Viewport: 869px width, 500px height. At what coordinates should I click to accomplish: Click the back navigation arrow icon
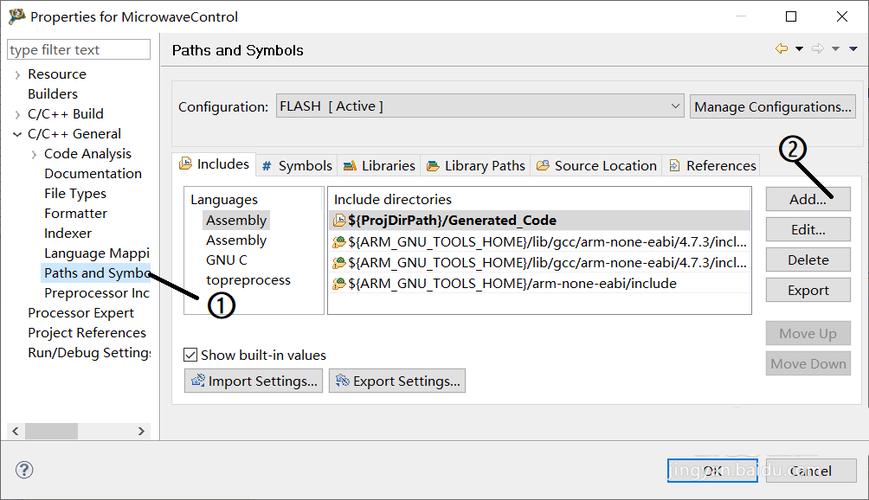[782, 49]
